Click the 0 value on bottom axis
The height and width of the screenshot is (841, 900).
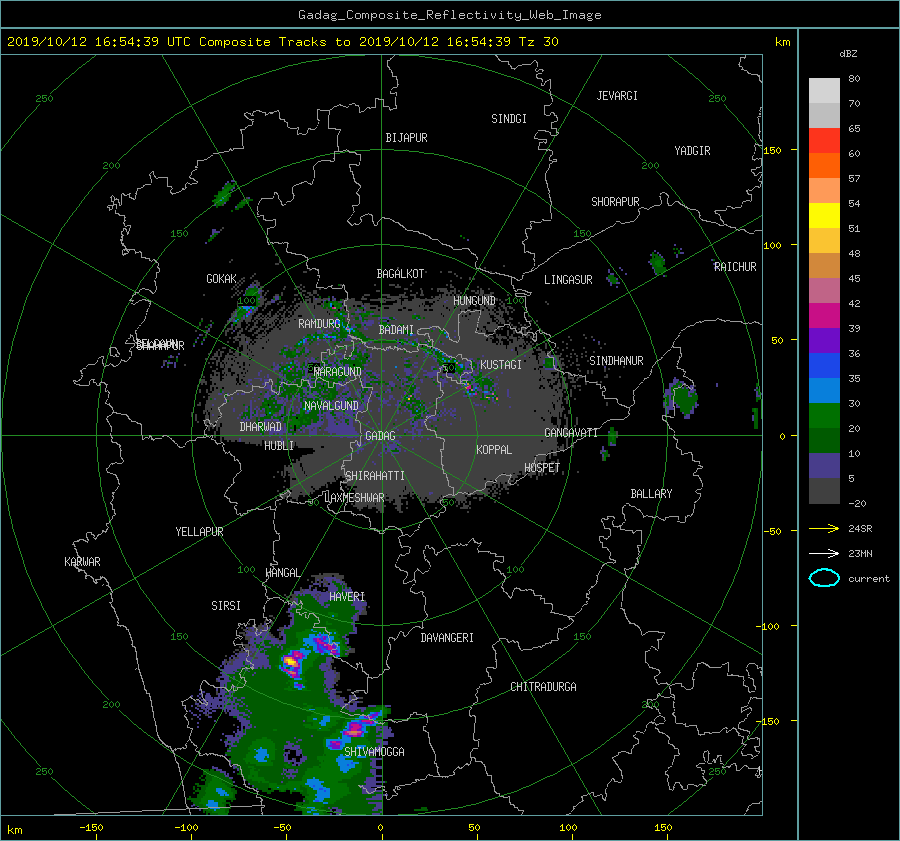point(380,828)
